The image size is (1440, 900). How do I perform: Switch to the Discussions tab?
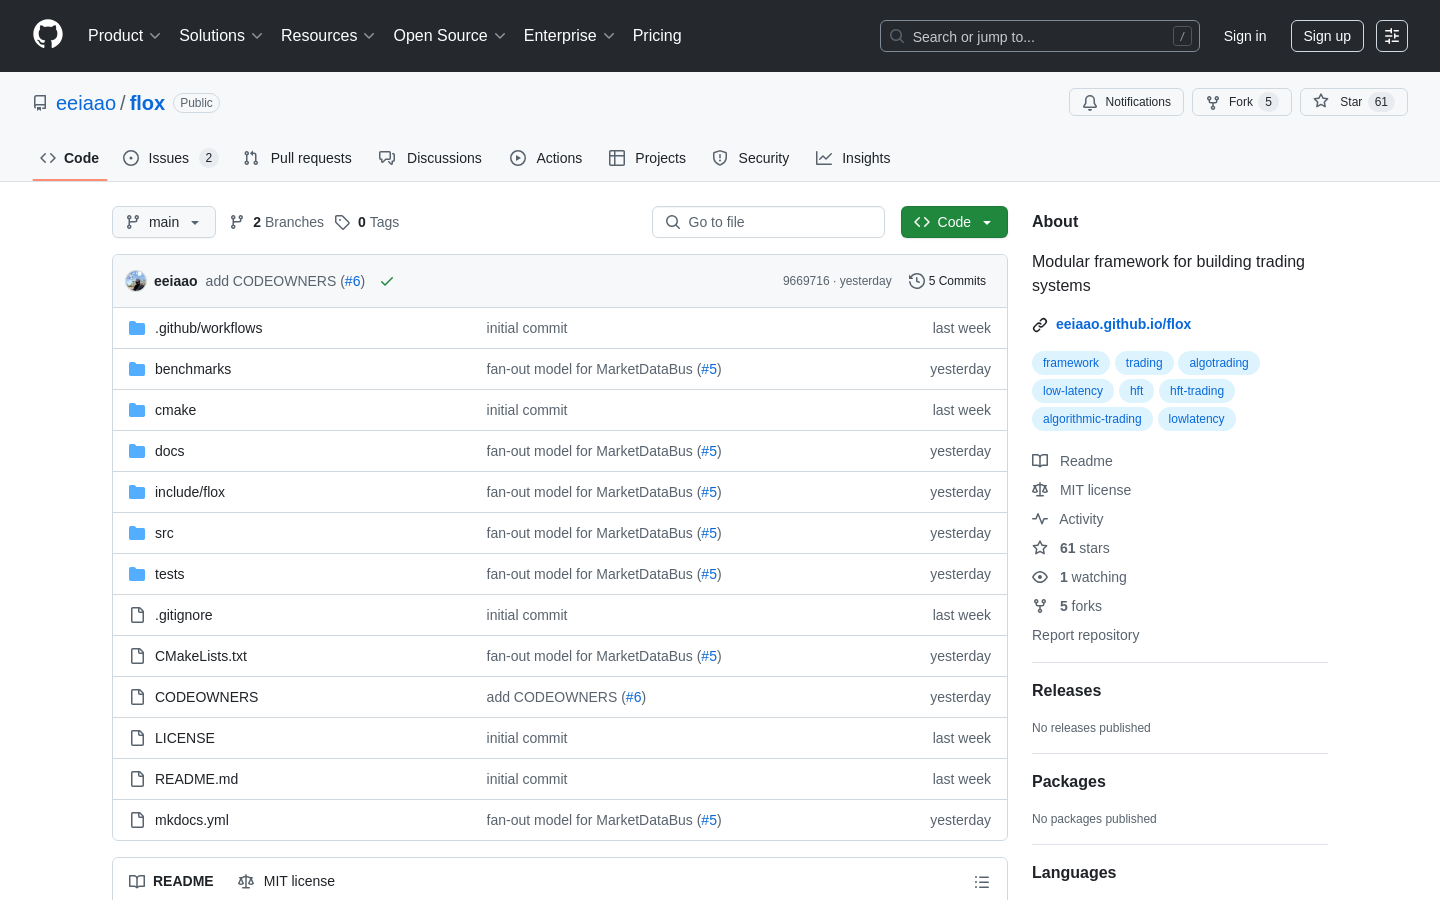[430, 158]
